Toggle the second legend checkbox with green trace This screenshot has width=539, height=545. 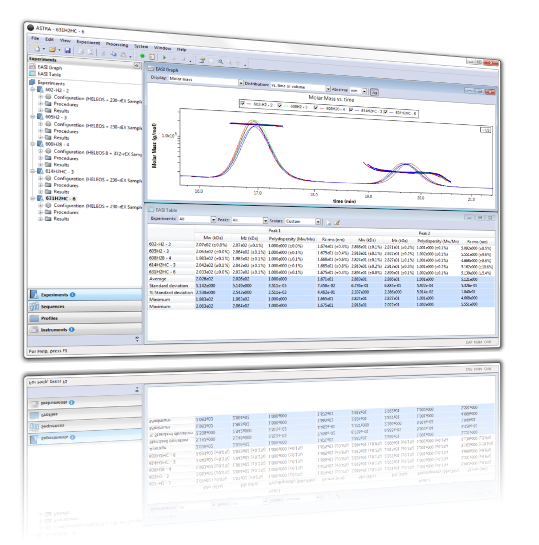[x=280, y=106]
